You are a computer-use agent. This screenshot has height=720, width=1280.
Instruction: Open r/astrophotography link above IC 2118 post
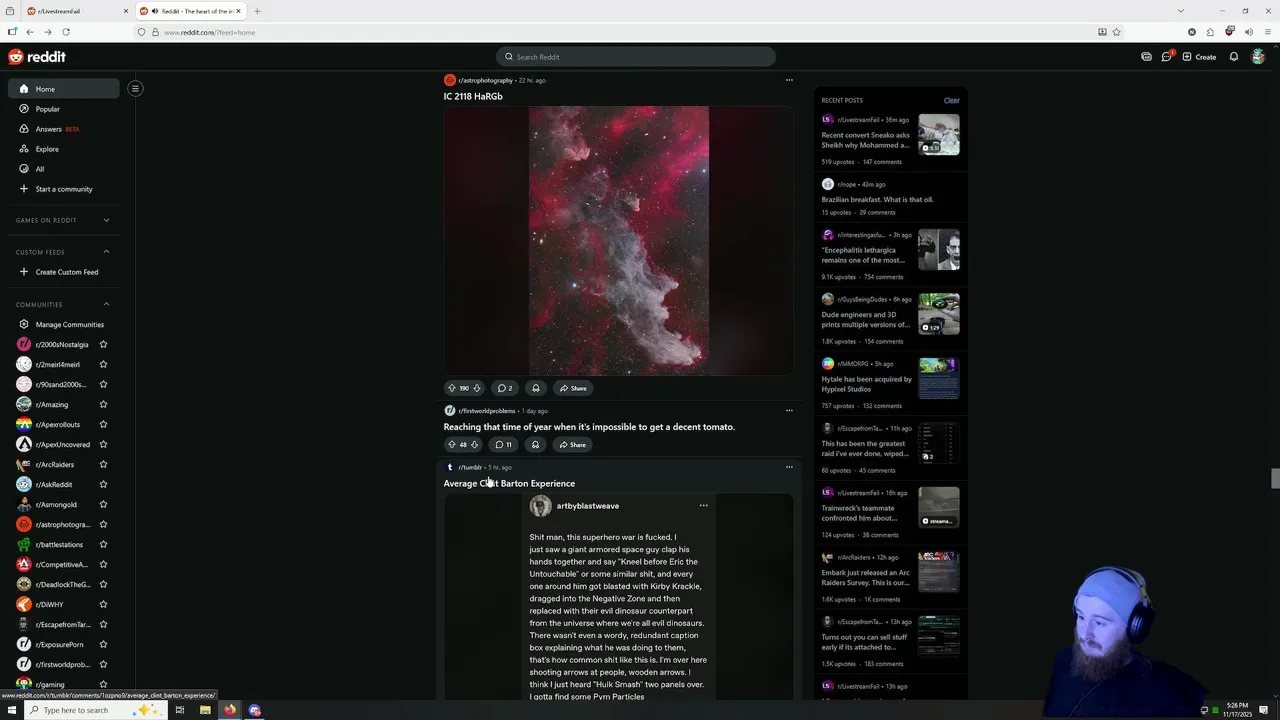(485, 80)
